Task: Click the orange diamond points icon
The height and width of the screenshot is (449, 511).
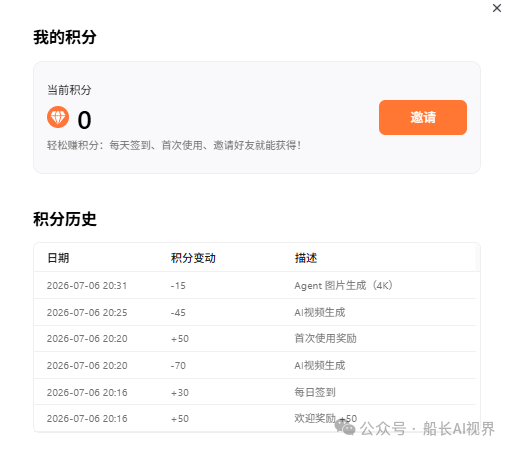Action: pos(58,117)
